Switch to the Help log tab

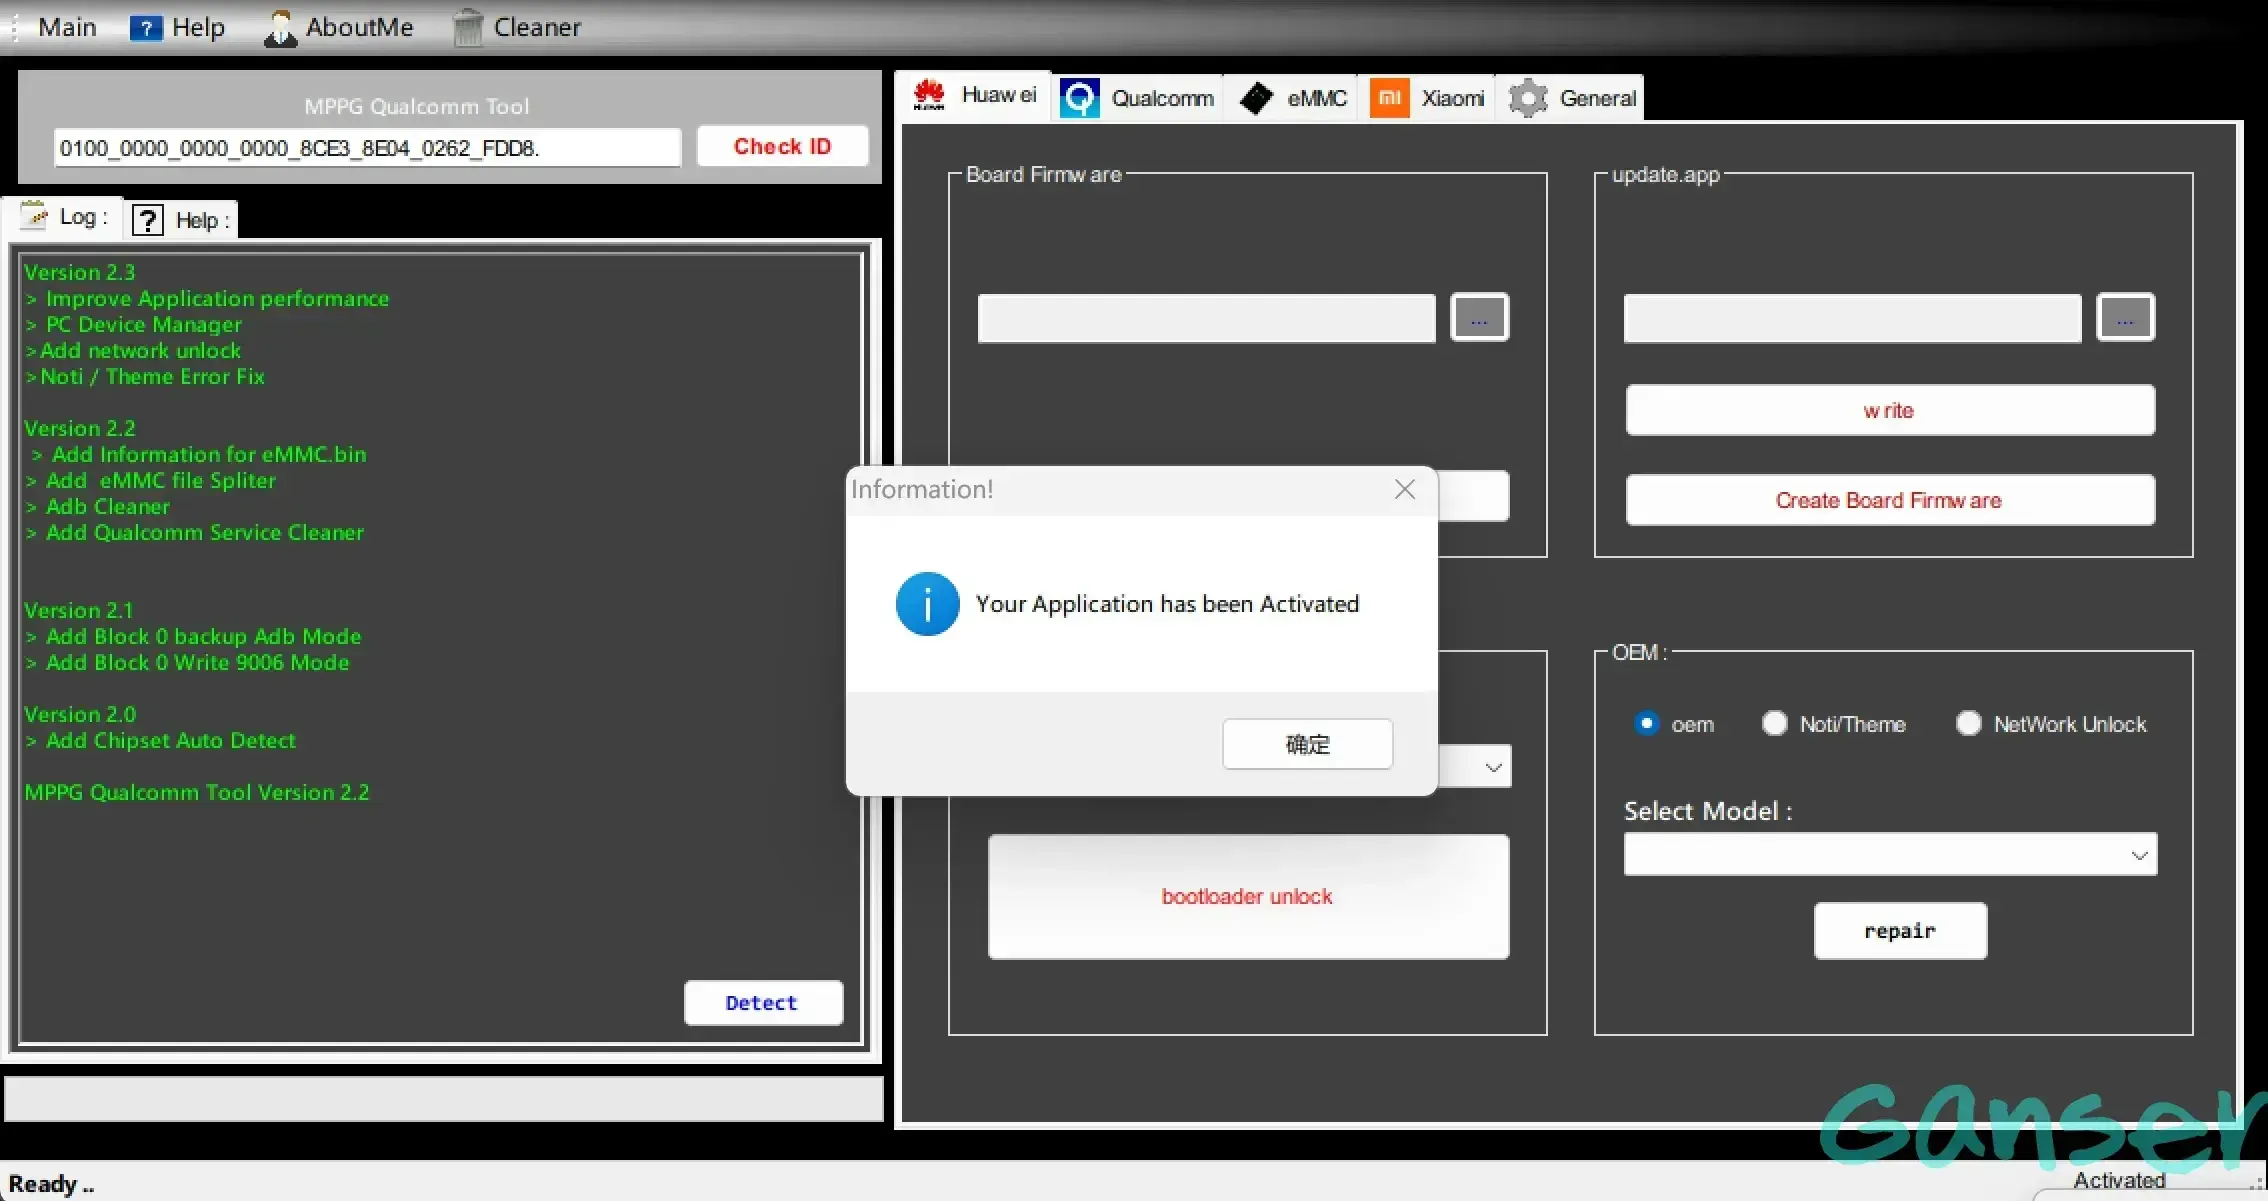(182, 220)
